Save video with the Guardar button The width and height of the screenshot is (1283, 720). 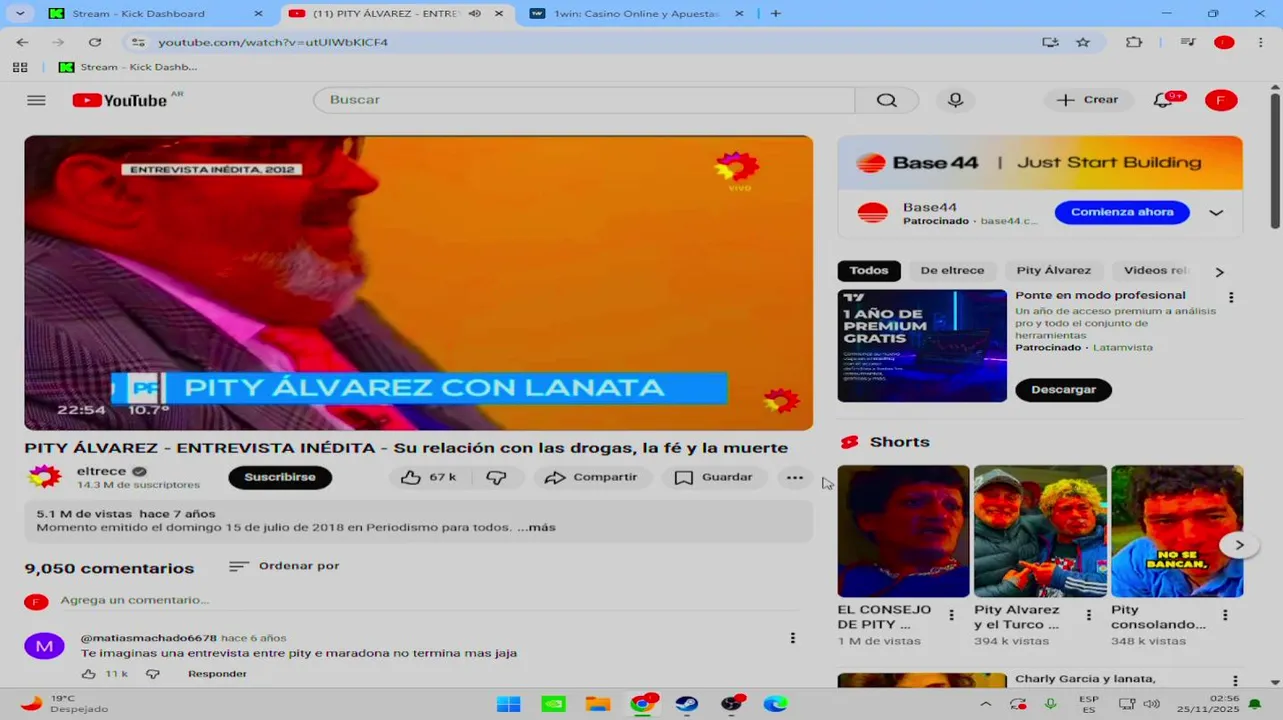tap(714, 478)
